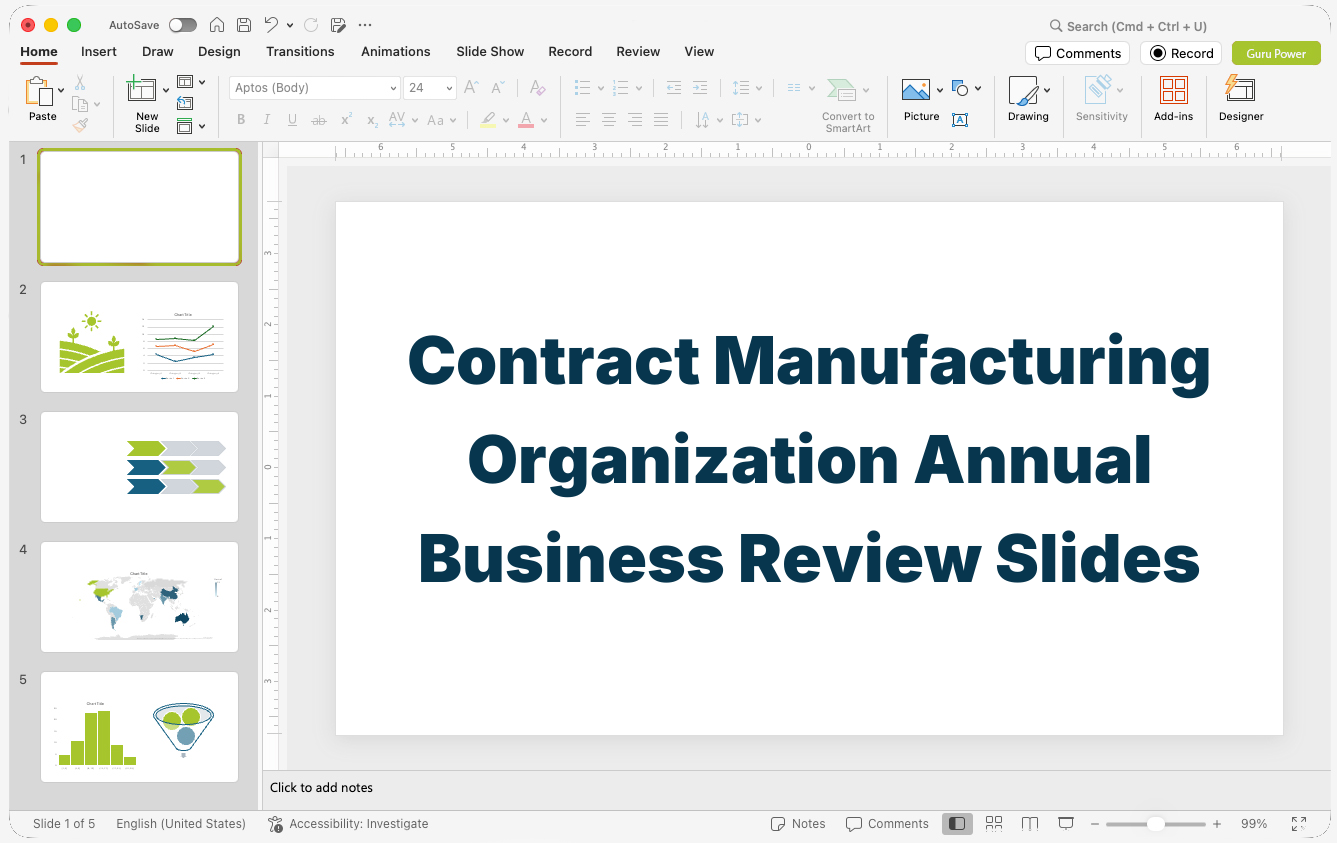
Task: Start Slide Show from status bar
Action: point(1066,824)
